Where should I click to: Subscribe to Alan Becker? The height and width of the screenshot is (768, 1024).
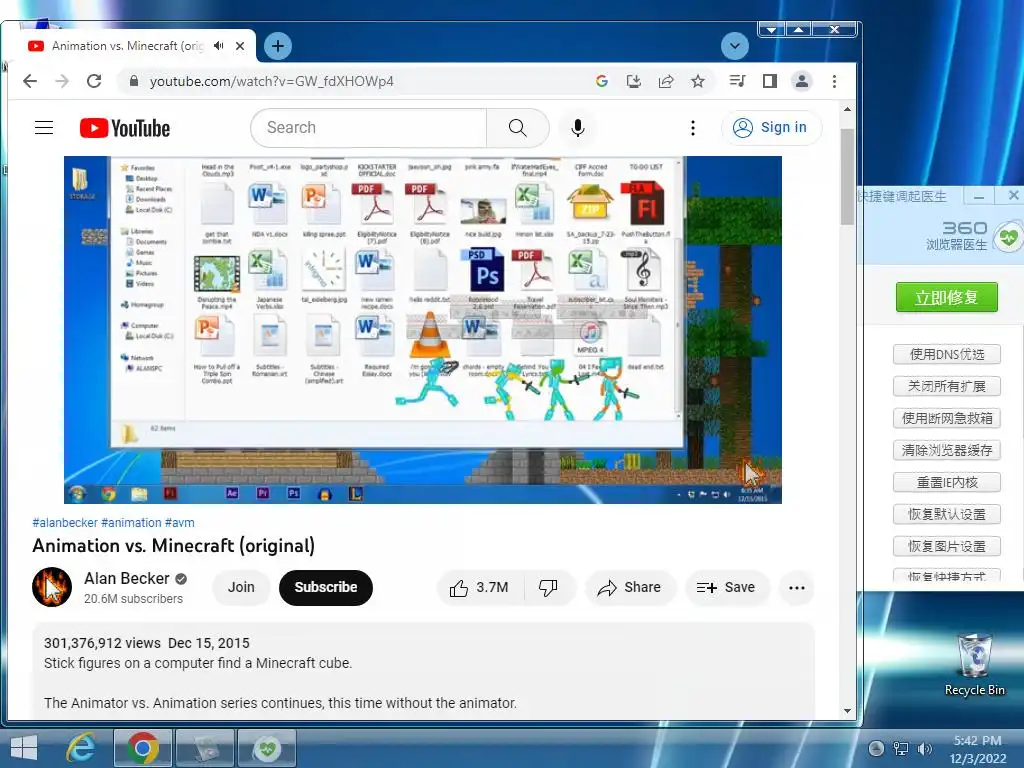pos(325,587)
